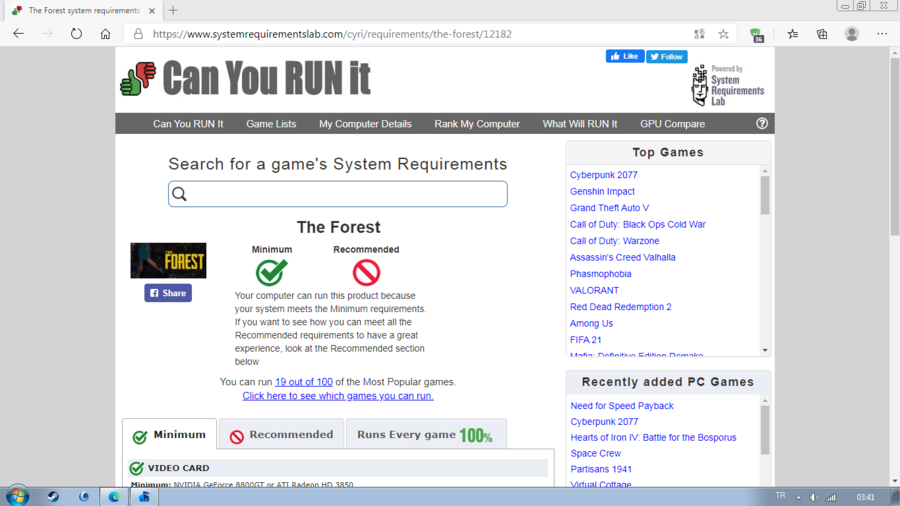Open Call of Duty: Black Ops Cold War
This screenshot has width=900, height=506.
pyautogui.click(x=638, y=224)
